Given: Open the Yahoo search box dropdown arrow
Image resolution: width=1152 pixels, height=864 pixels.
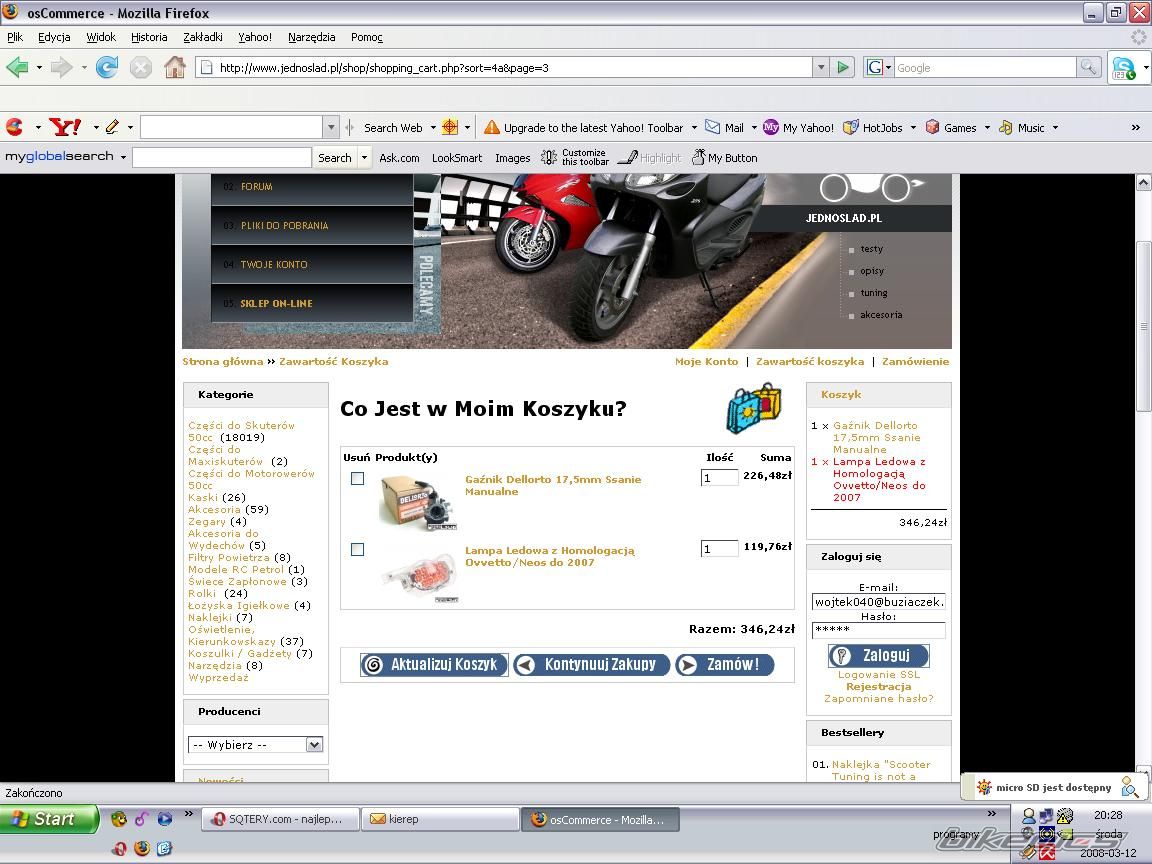Looking at the screenshot, I should (331, 127).
